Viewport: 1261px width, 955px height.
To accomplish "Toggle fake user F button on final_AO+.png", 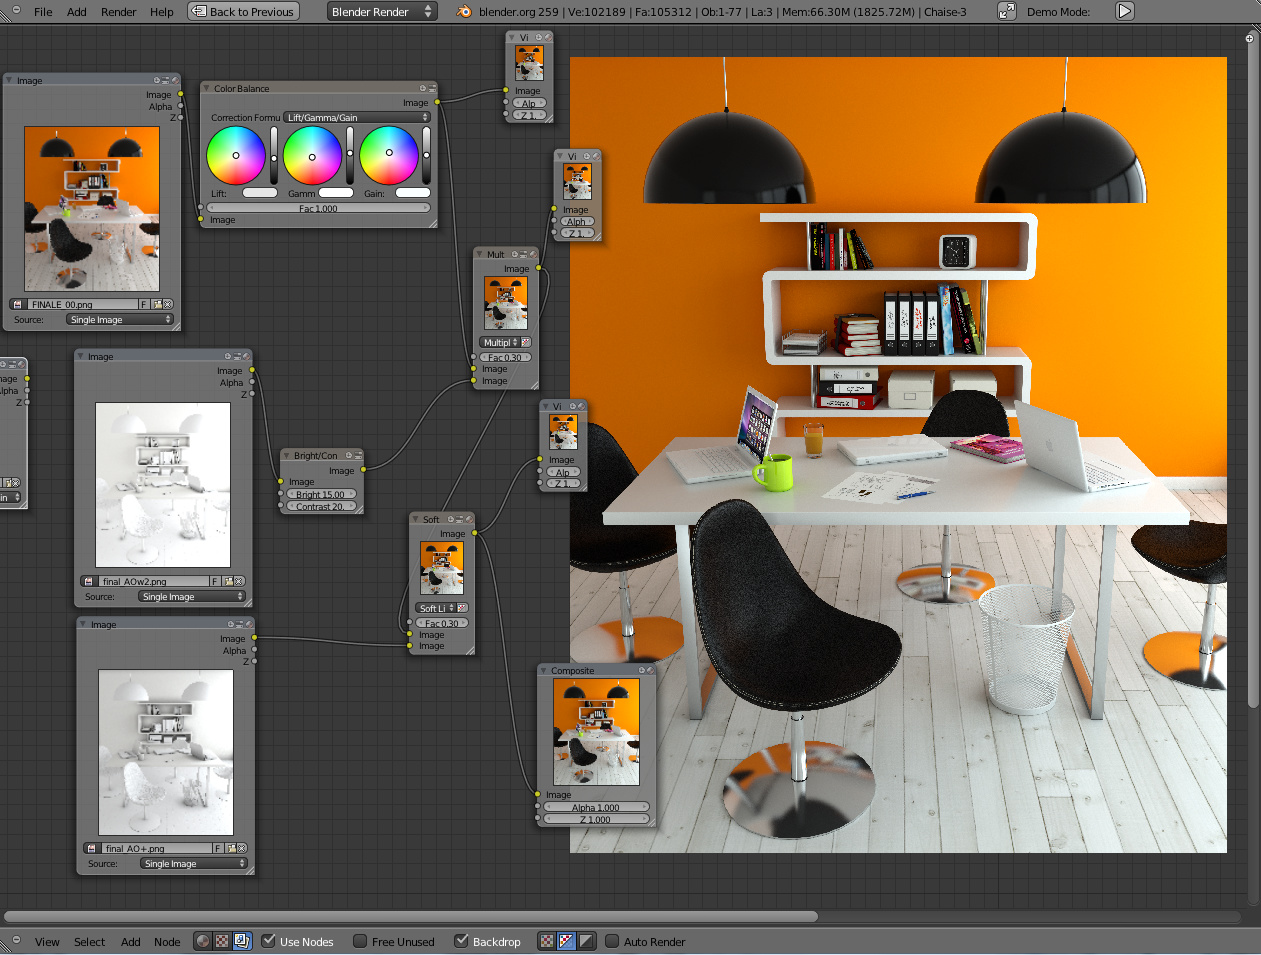I will (218, 848).
